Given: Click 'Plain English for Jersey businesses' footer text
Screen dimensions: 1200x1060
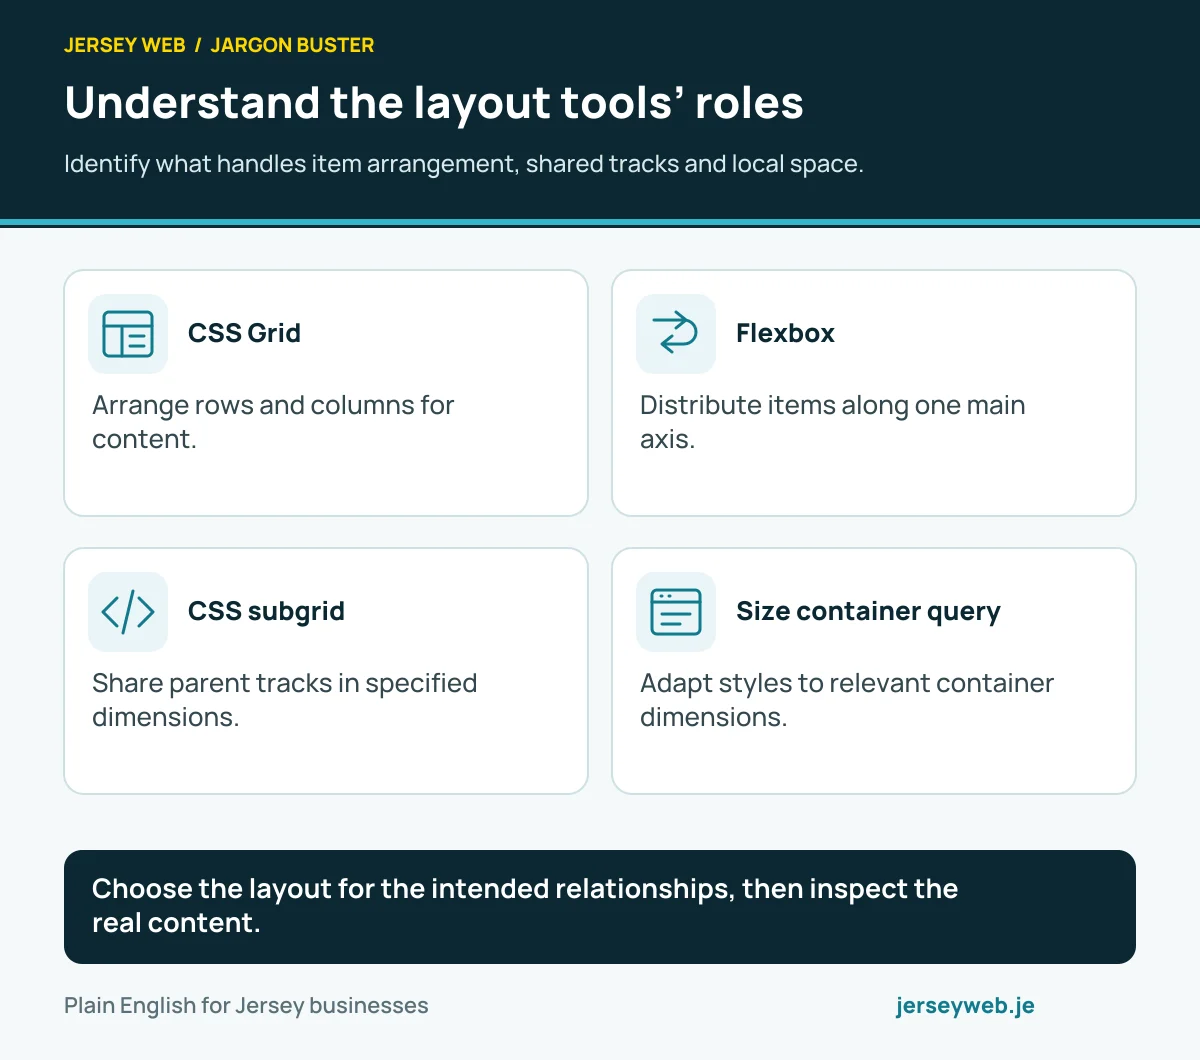Looking at the screenshot, I should point(246,1006).
